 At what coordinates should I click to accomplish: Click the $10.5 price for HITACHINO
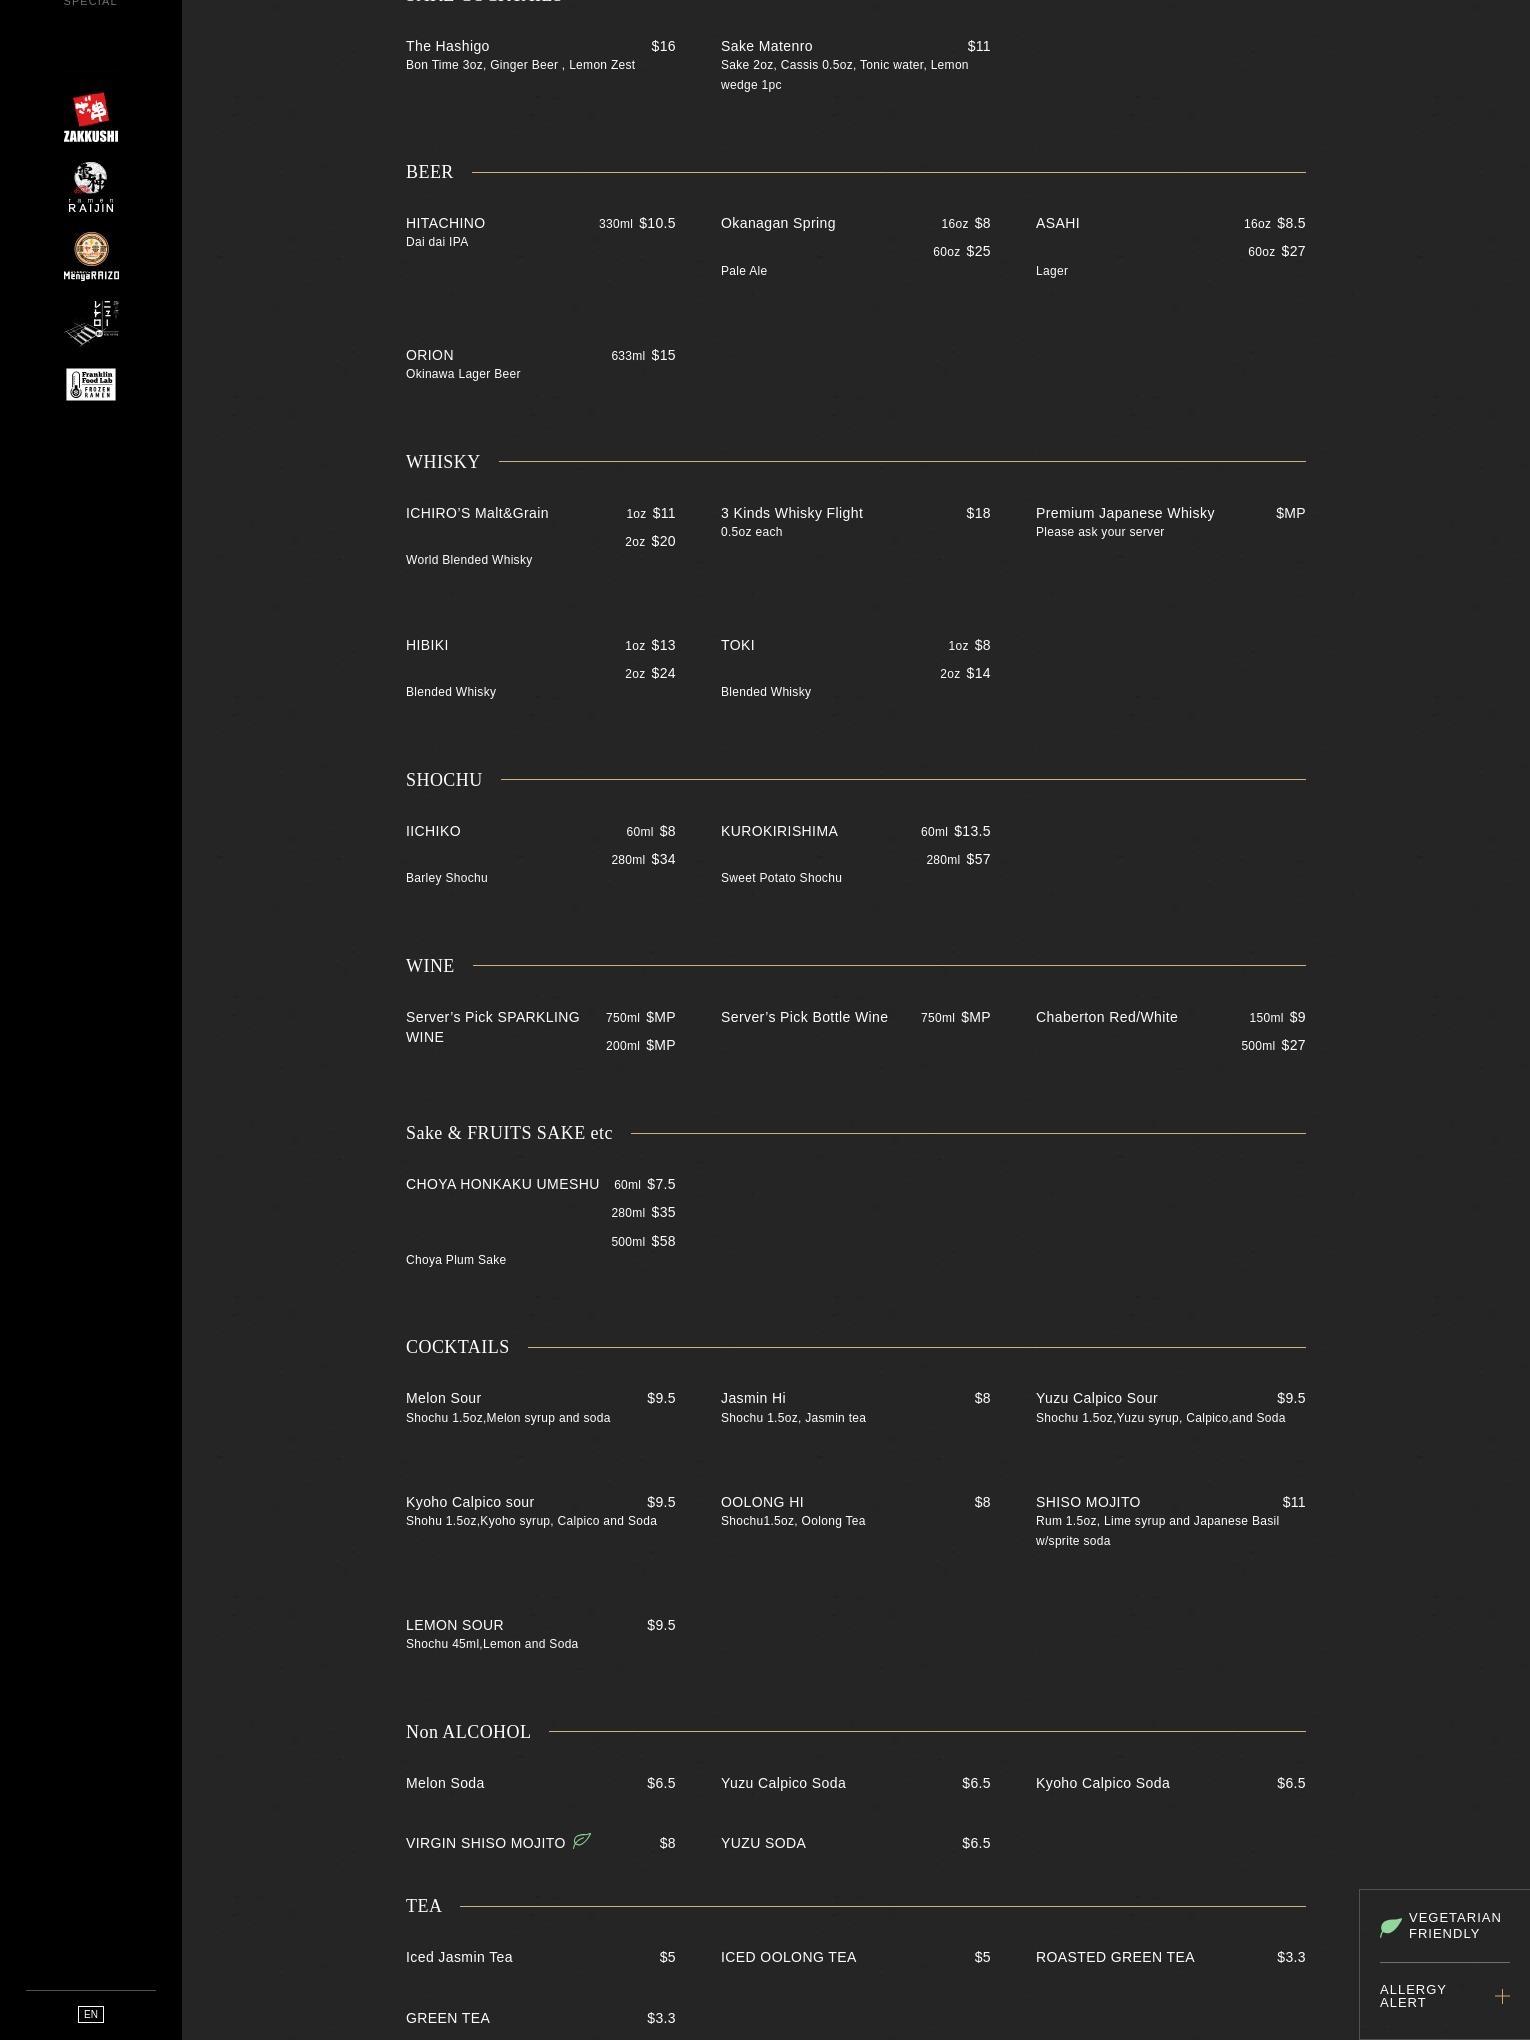pos(657,223)
